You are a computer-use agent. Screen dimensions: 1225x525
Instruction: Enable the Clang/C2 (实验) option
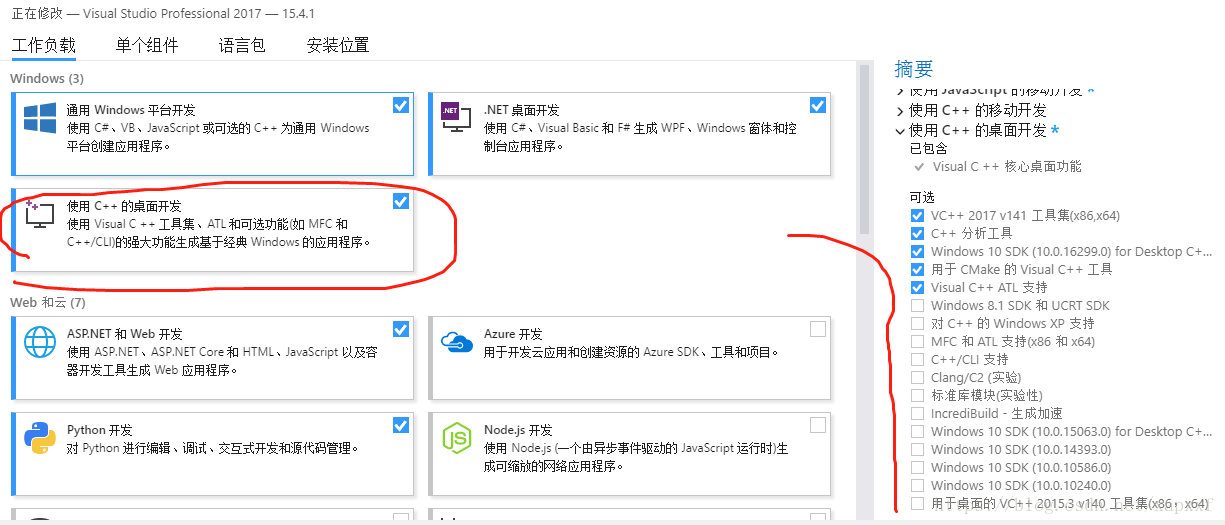point(917,378)
